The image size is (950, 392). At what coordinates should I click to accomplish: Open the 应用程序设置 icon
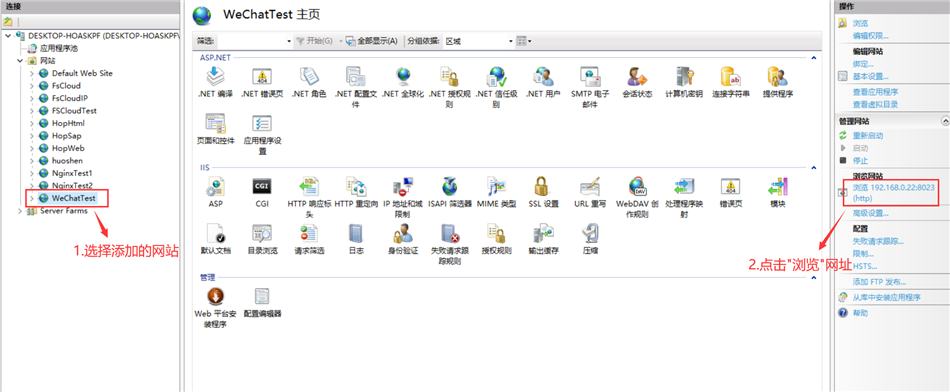(262, 123)
